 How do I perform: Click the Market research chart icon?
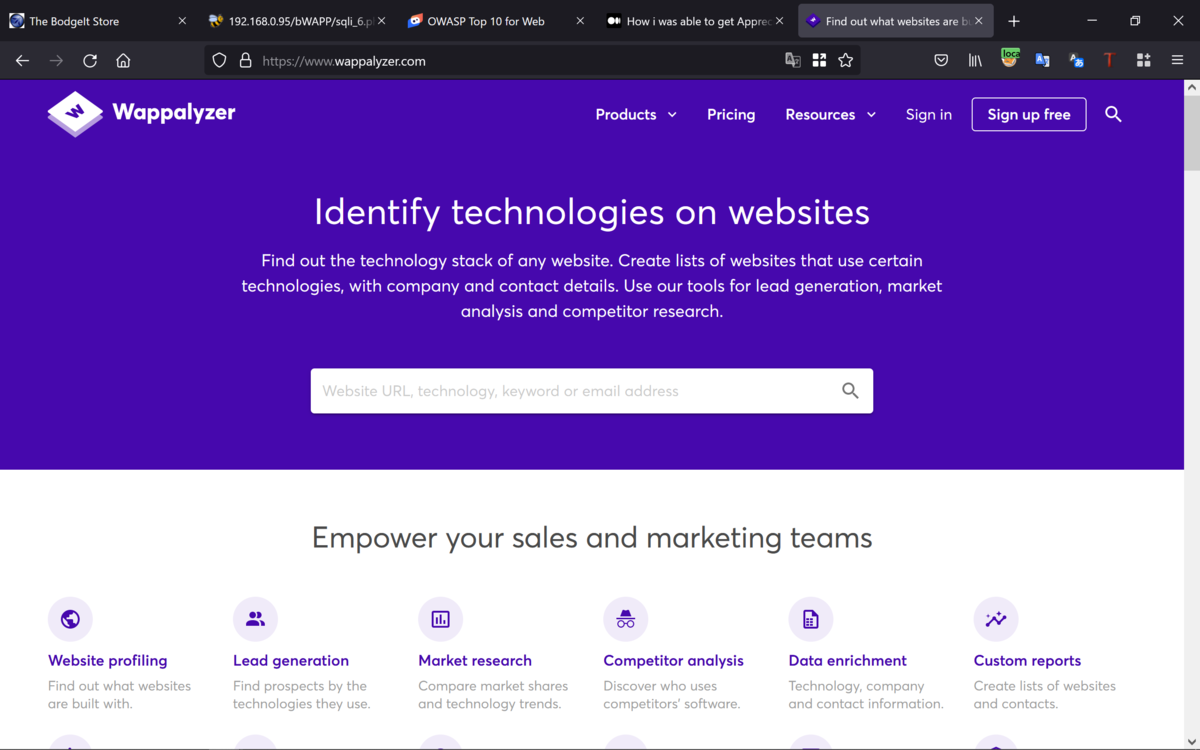(x=440, y=619)
